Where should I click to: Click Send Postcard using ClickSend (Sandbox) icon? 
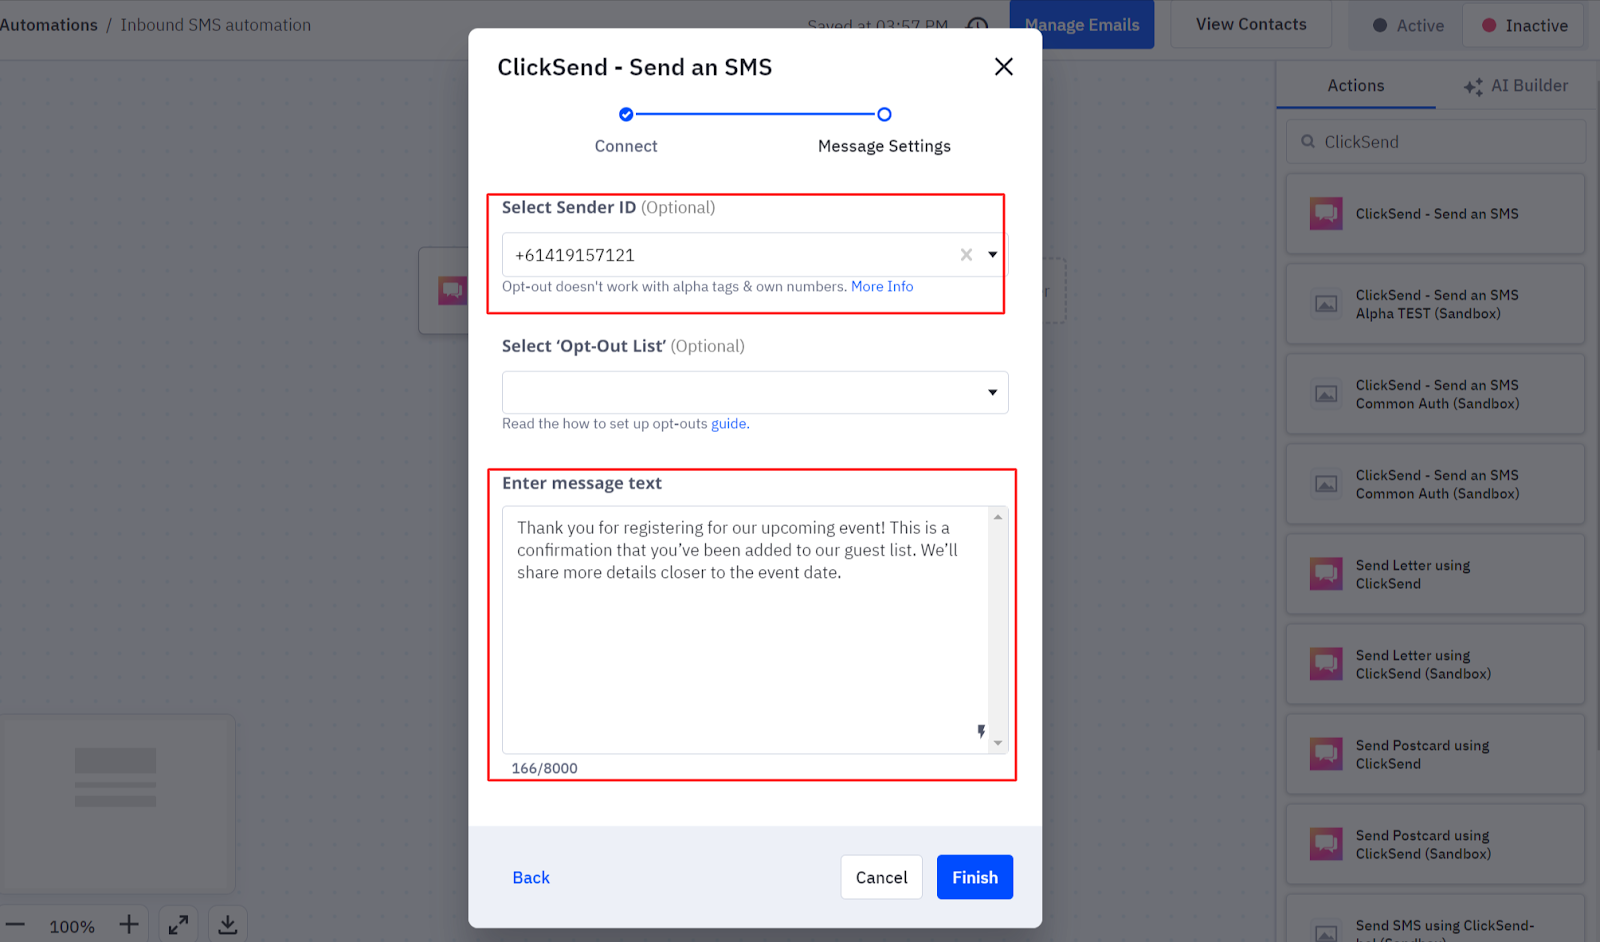point(1326,844)
